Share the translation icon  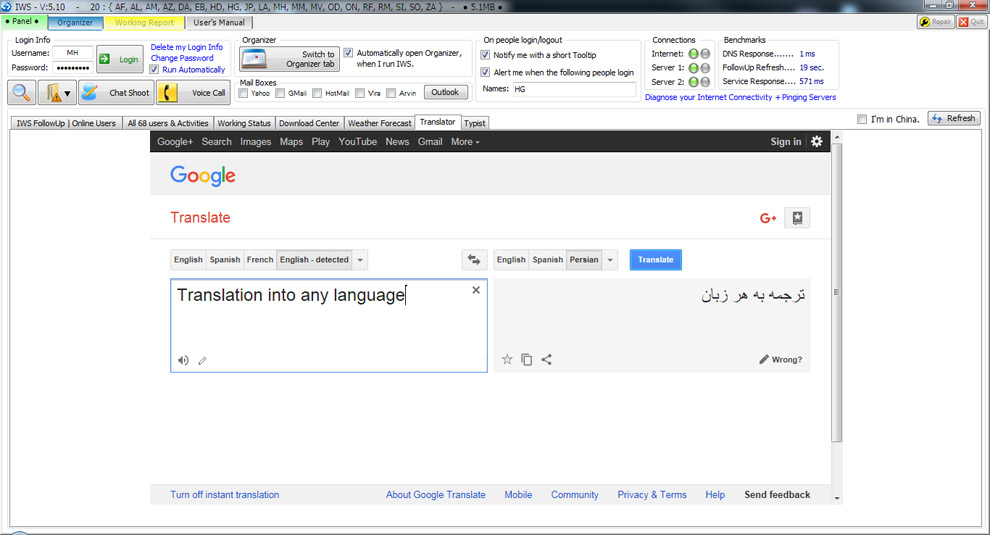tap(547, 359)
